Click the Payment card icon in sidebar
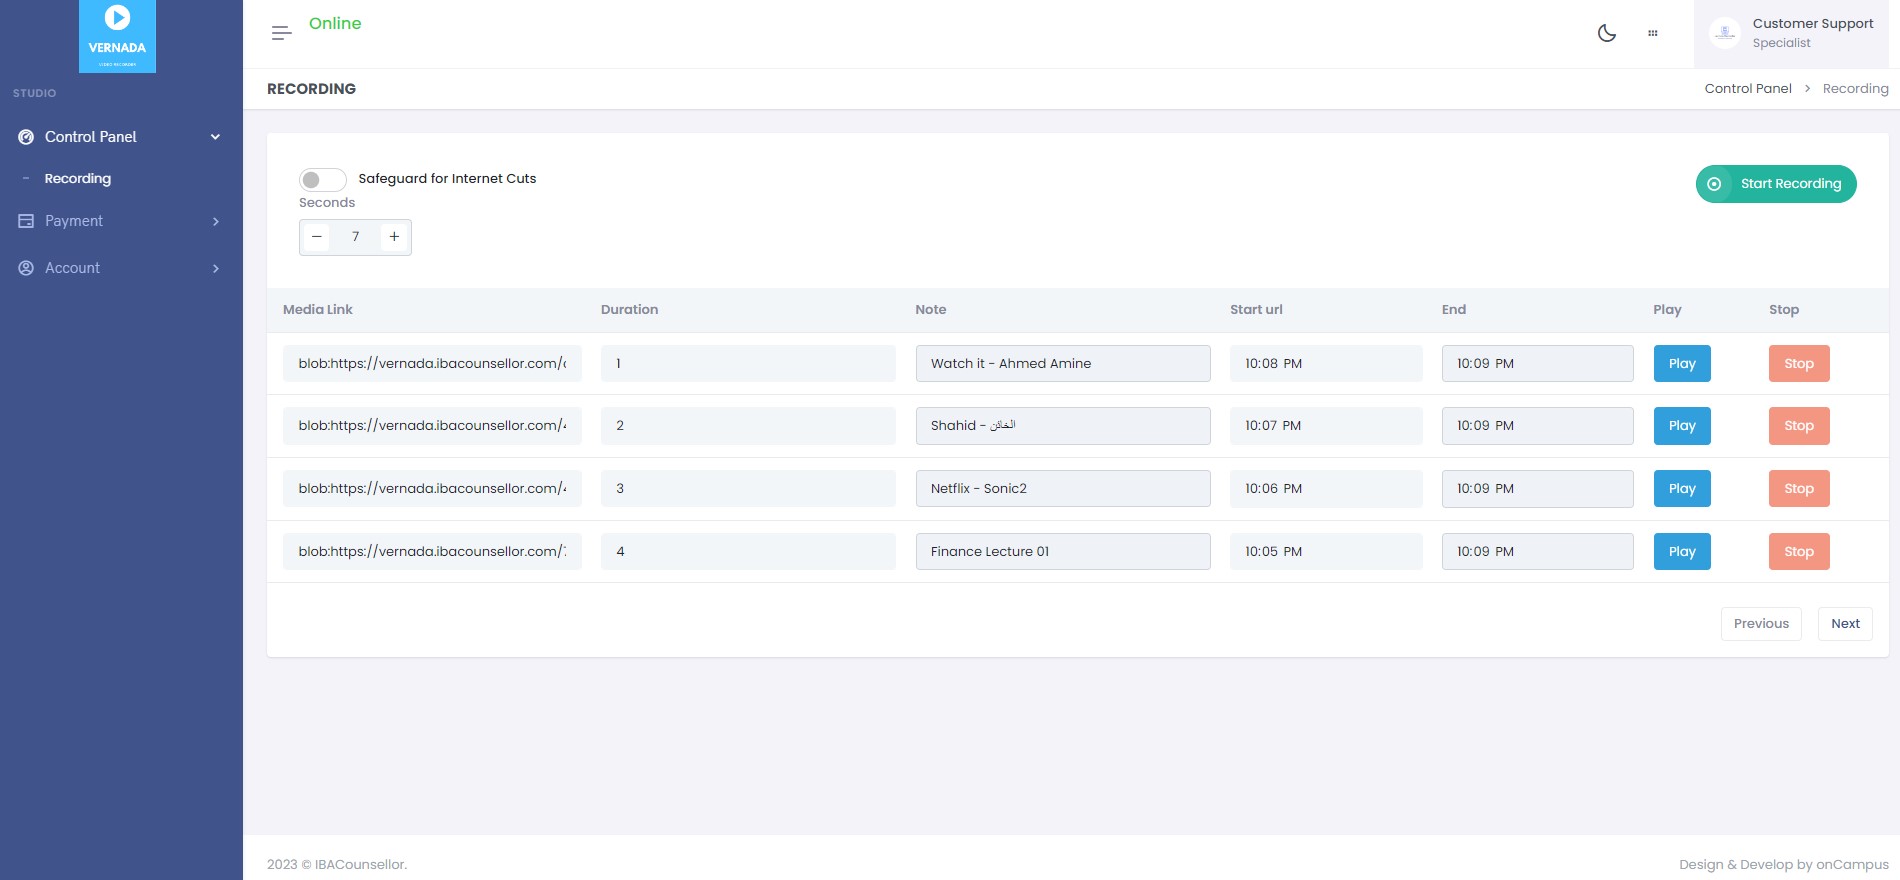The image size is (1900, 880). 26,221
